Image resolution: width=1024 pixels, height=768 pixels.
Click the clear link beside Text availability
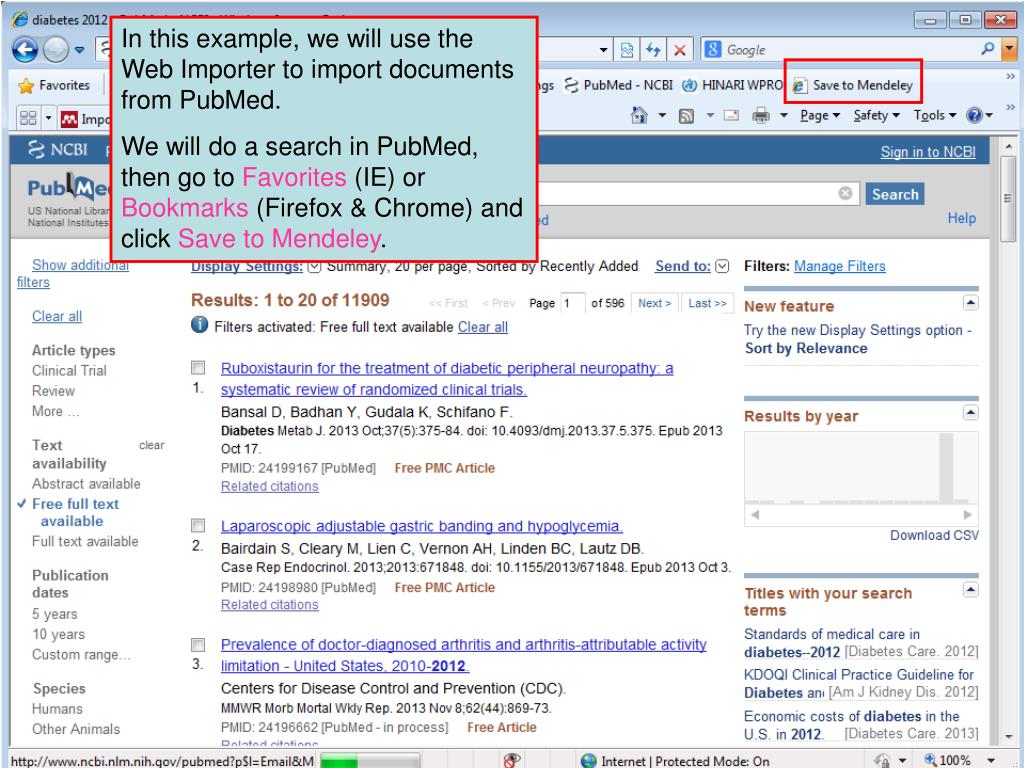point(152,445)
